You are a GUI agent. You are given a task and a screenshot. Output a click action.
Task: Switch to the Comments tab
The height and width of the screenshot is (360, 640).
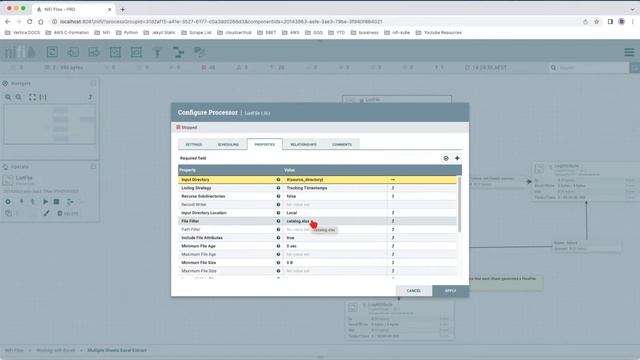click(342, 144)
